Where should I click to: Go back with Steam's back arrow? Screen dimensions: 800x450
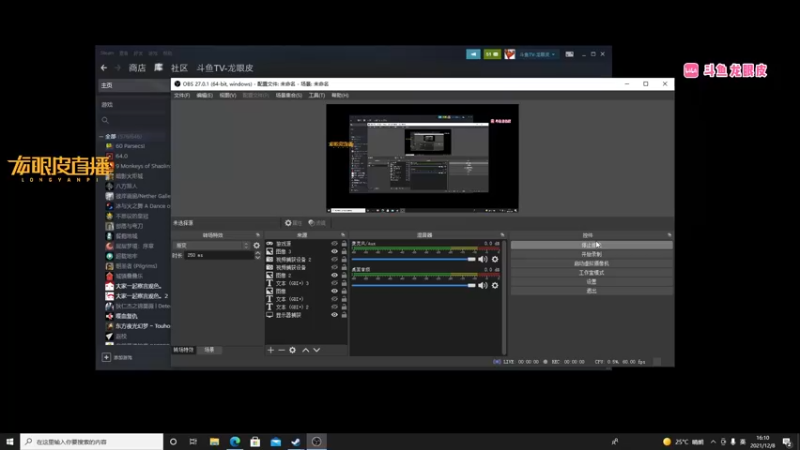coord(104,68)
